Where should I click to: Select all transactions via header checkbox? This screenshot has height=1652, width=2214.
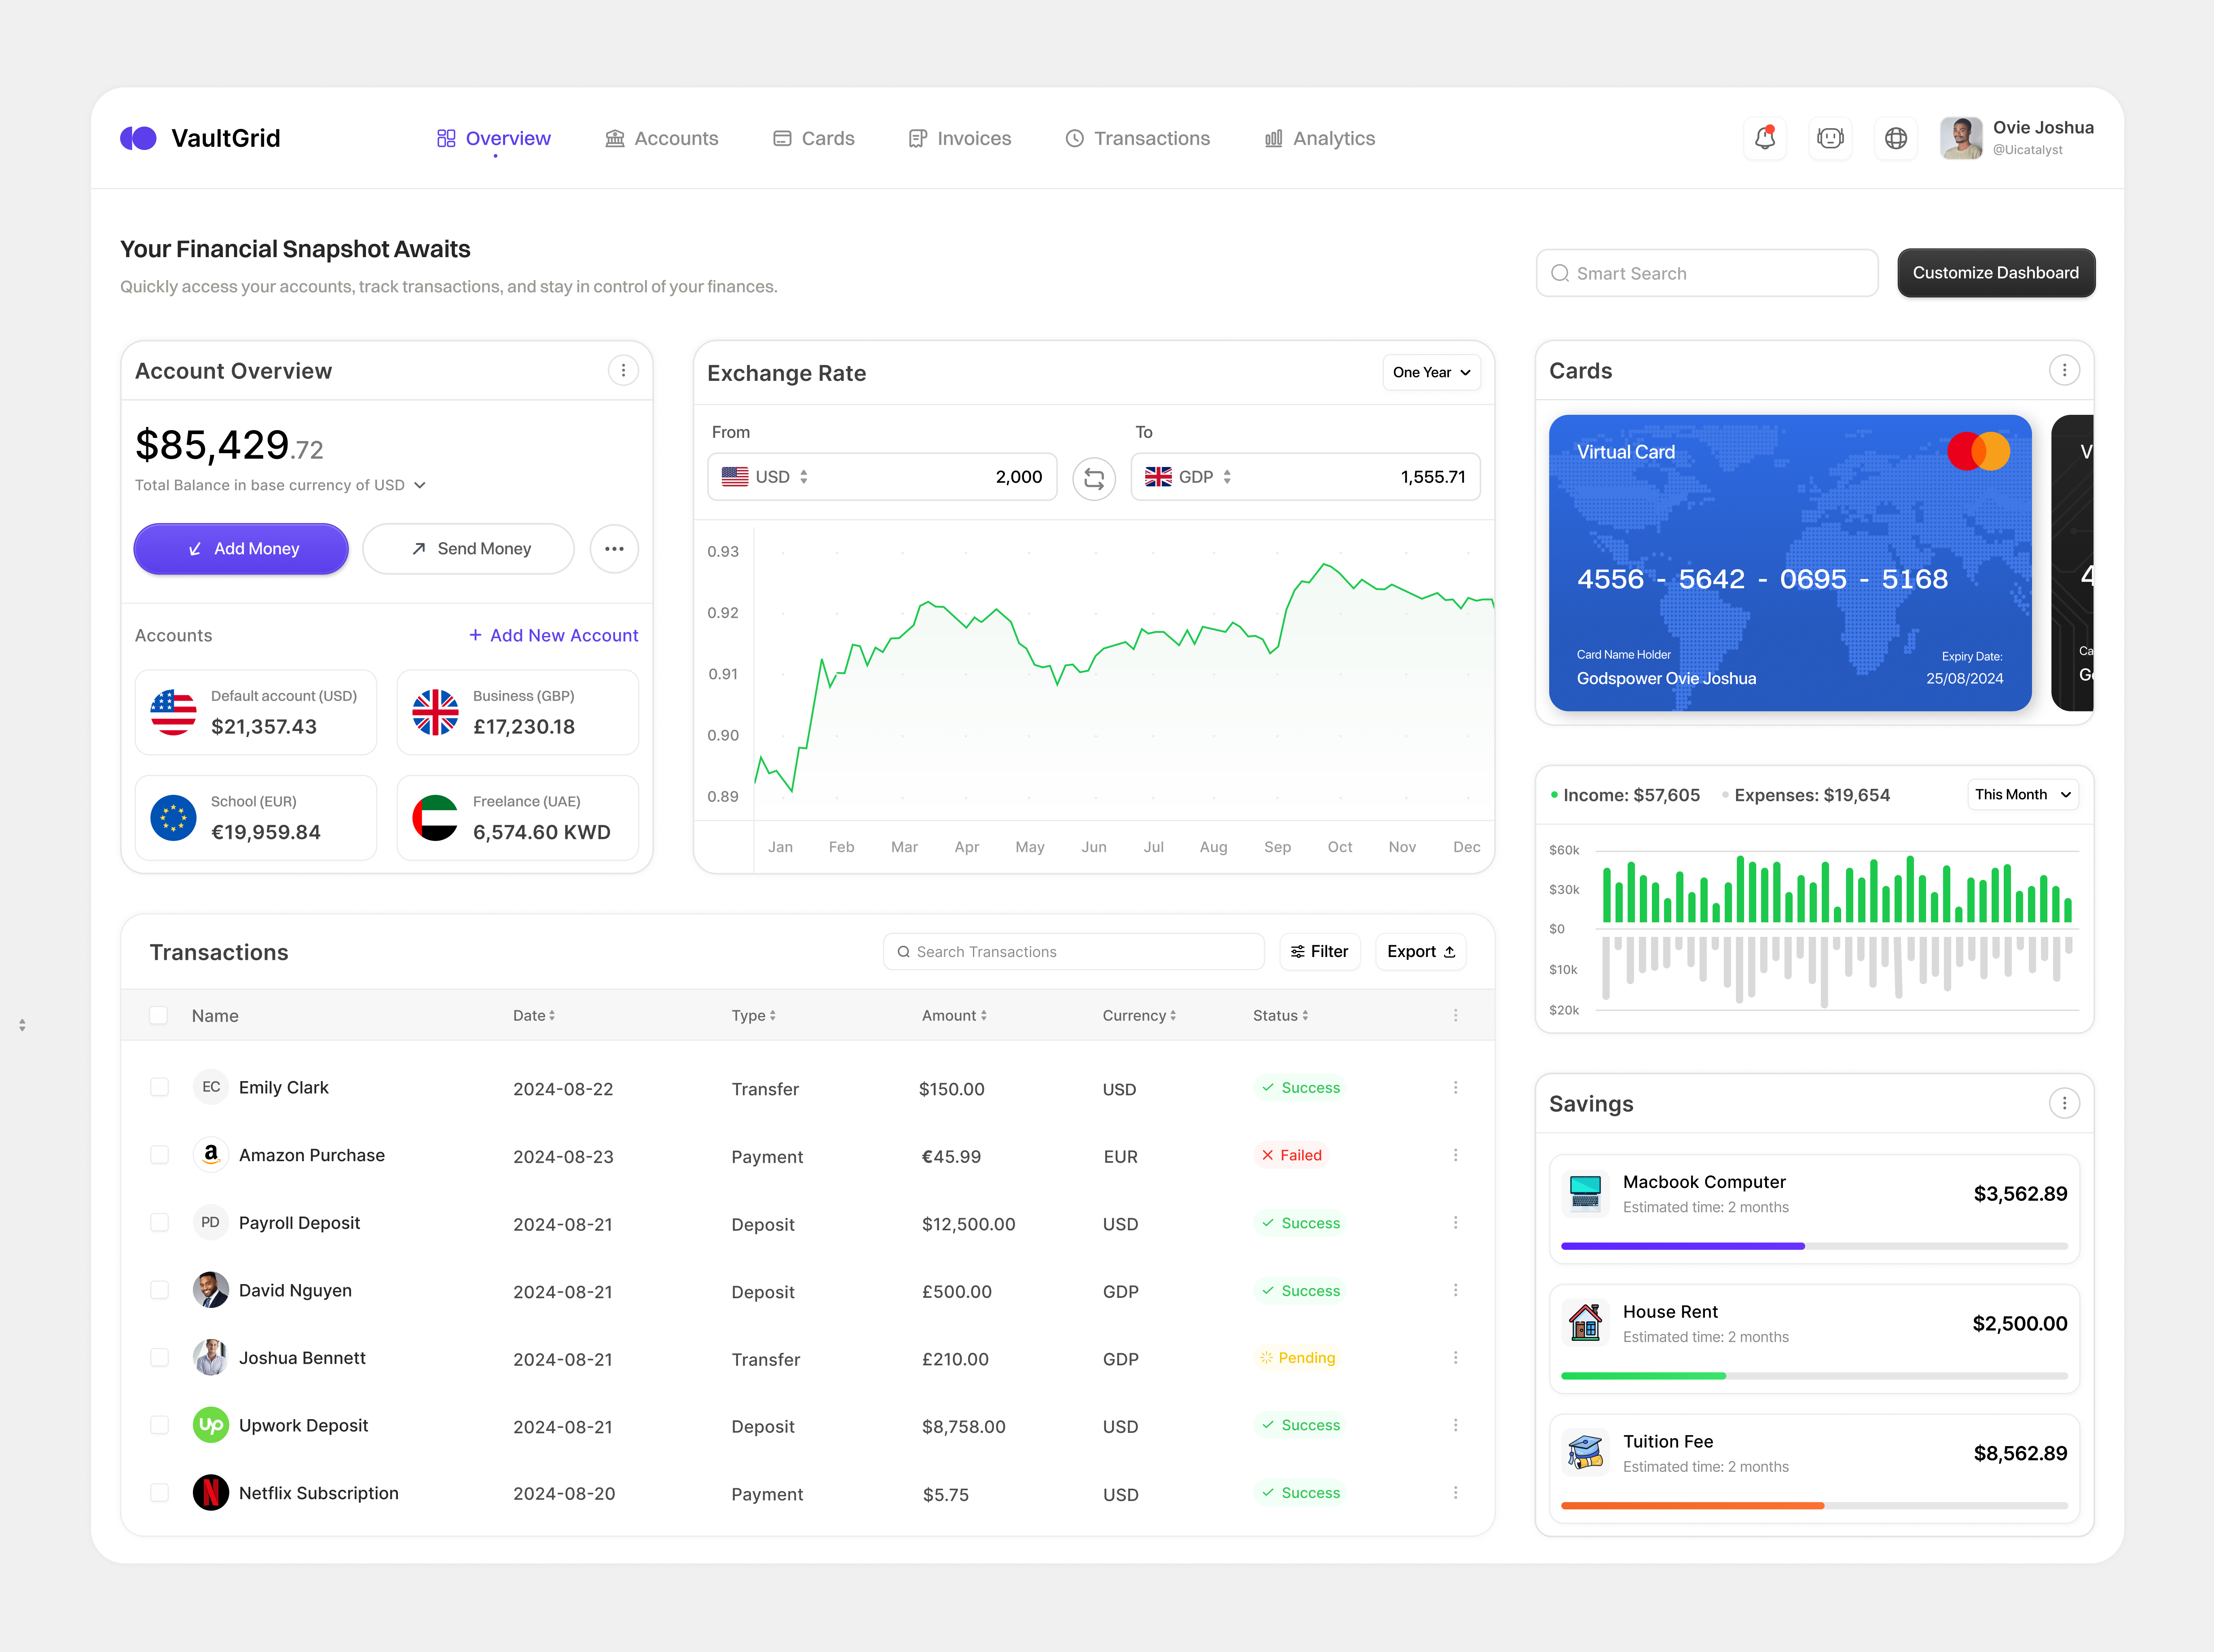[159, 1015]
